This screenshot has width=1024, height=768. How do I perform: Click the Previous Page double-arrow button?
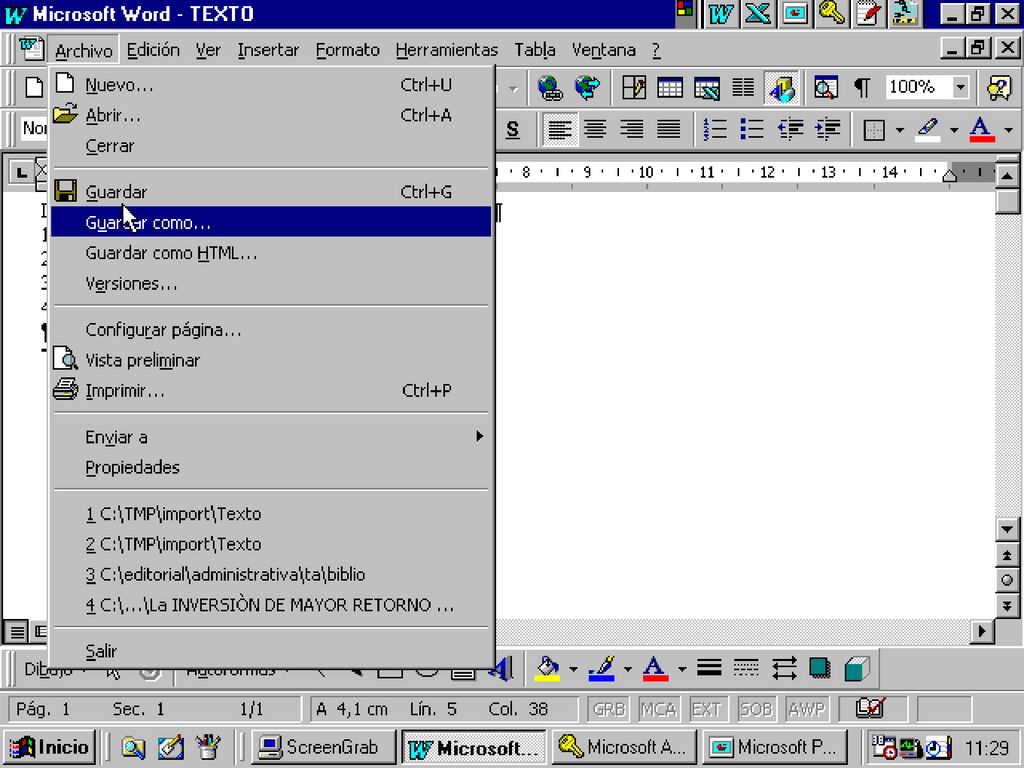(x=1007, y=555)
